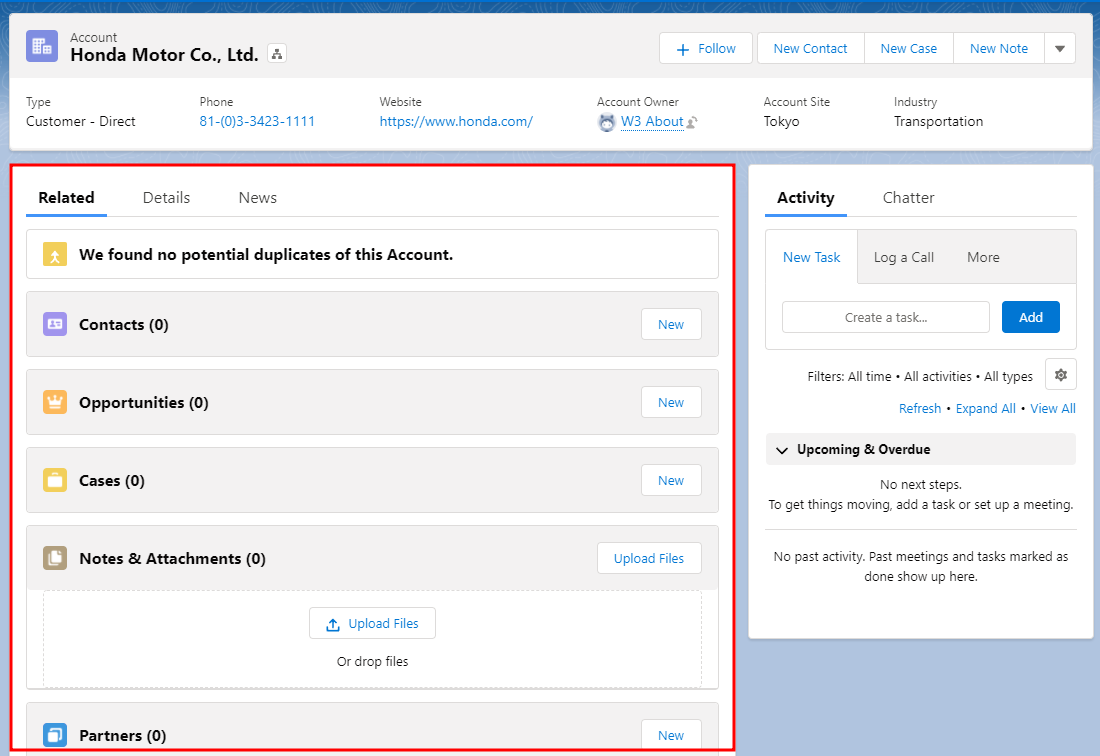Open activity timeline settings gear

pos(1061,374)
